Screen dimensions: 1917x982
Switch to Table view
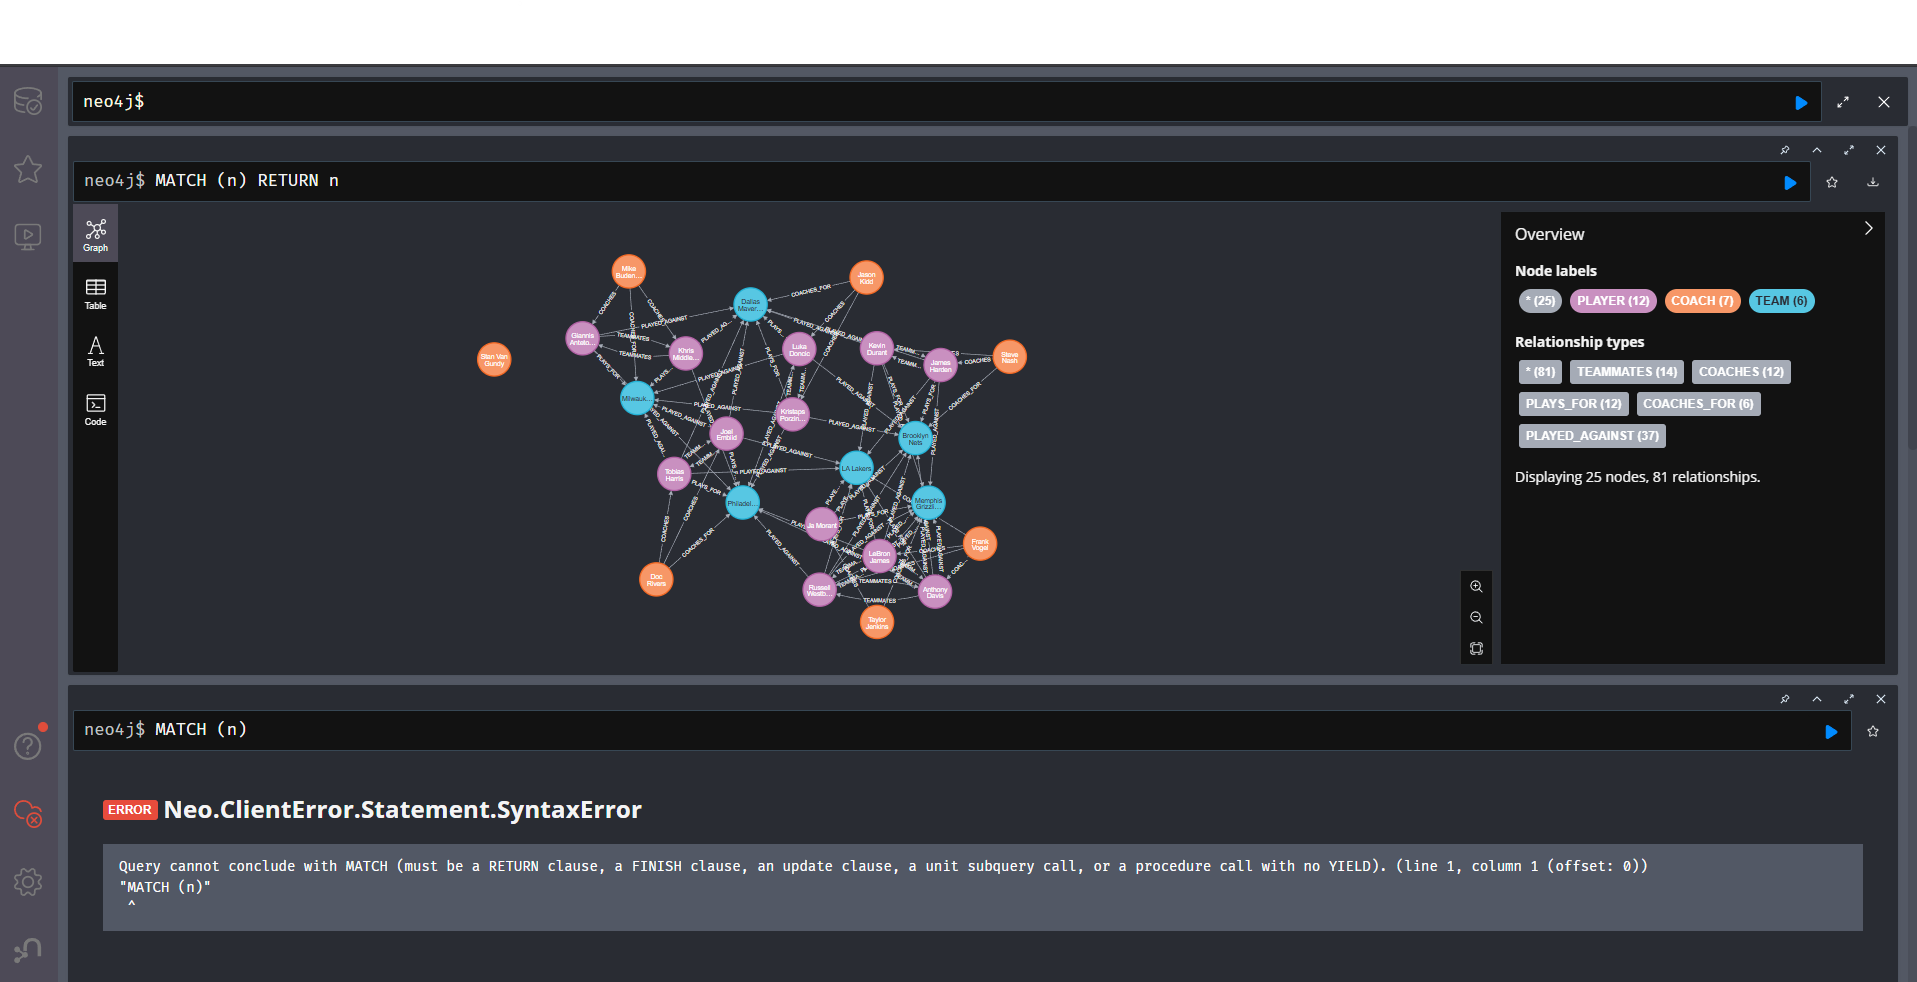[96, 293]
